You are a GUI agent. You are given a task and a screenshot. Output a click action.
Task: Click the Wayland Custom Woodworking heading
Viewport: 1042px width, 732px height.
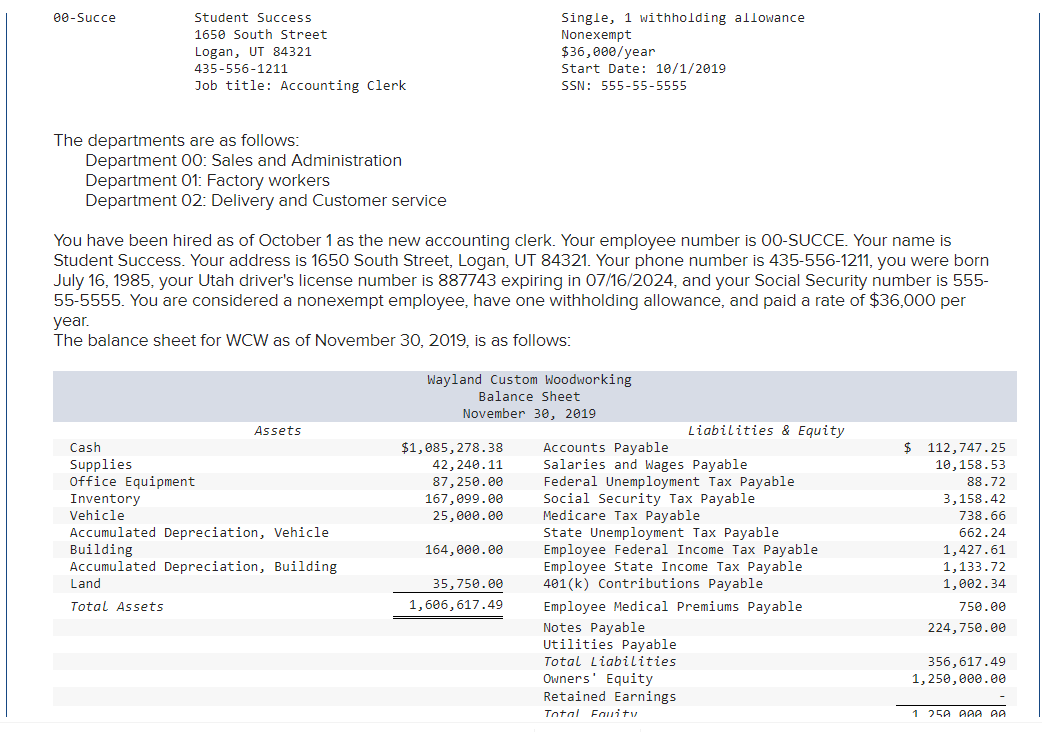529,380
